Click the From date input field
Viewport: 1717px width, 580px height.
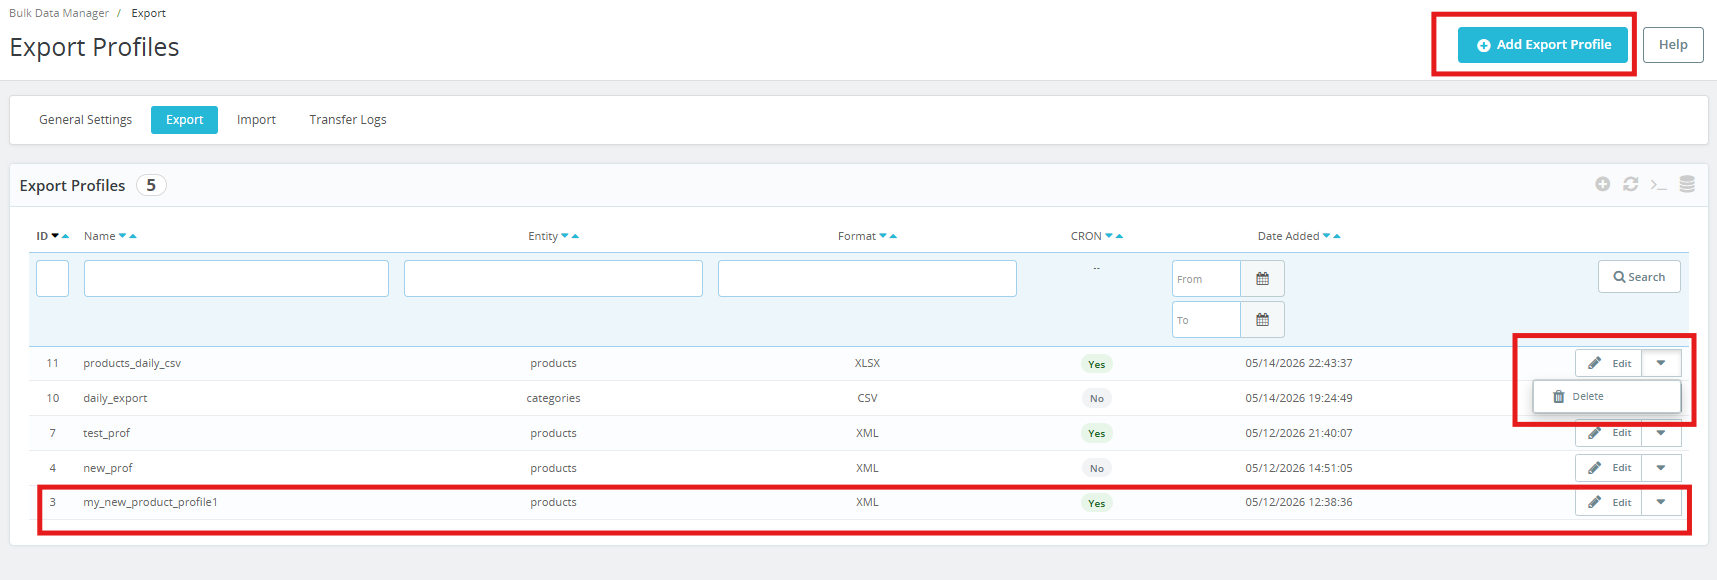[x=1206, y=279]
